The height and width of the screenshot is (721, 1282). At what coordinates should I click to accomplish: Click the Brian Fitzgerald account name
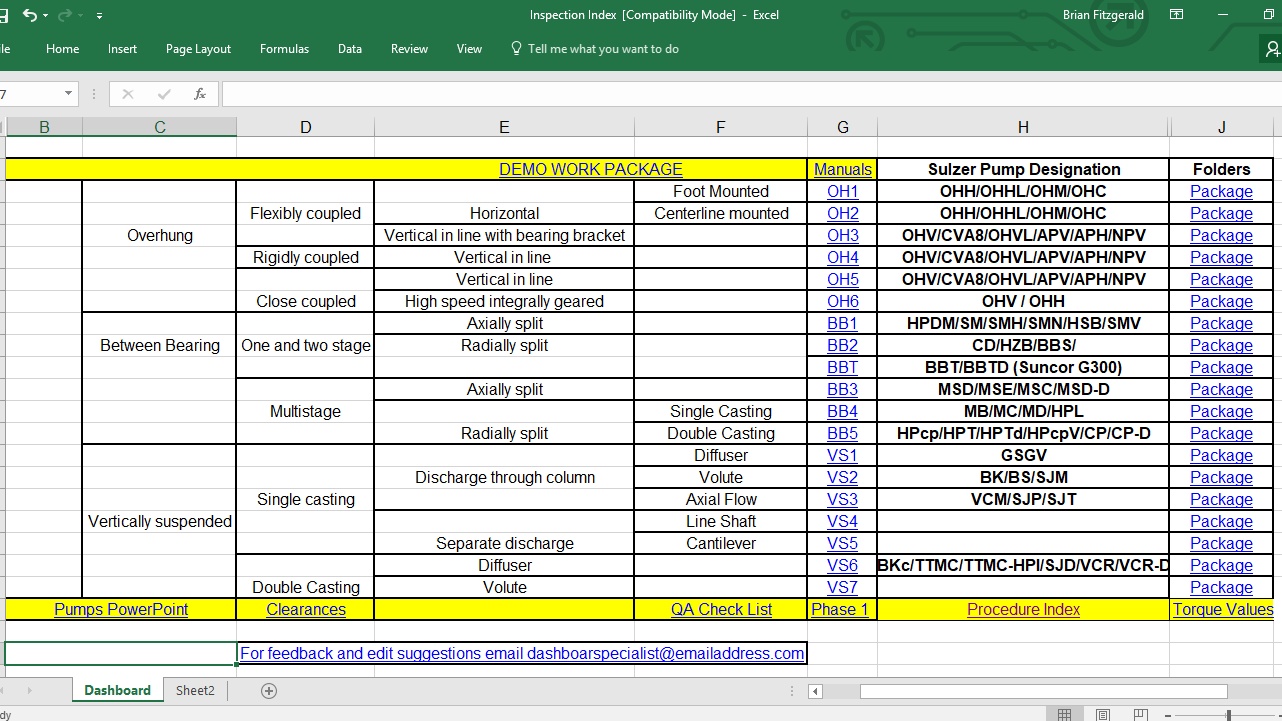(x=1103, y=15)
